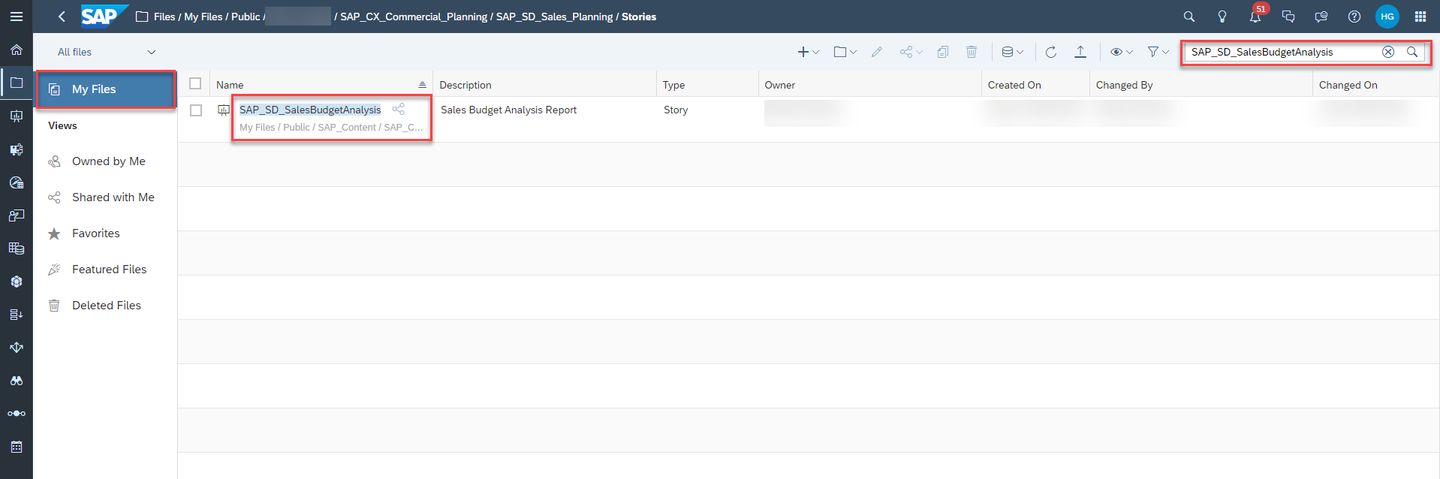
Task: Open the three-connected-dots icon in side navigation
Action: click(x=16, y=413)
